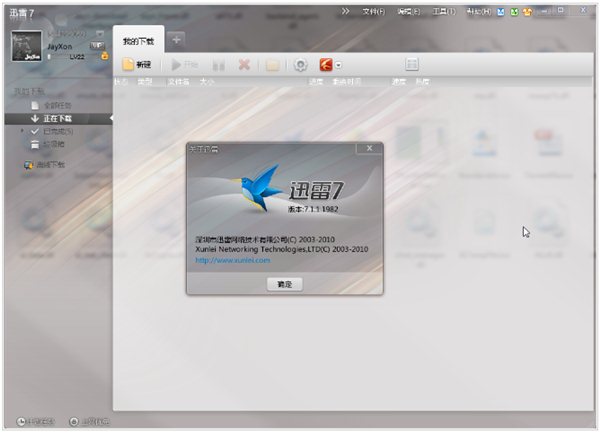
Task: Switch to the 我的下载 tab
Action: coord(139,41)
